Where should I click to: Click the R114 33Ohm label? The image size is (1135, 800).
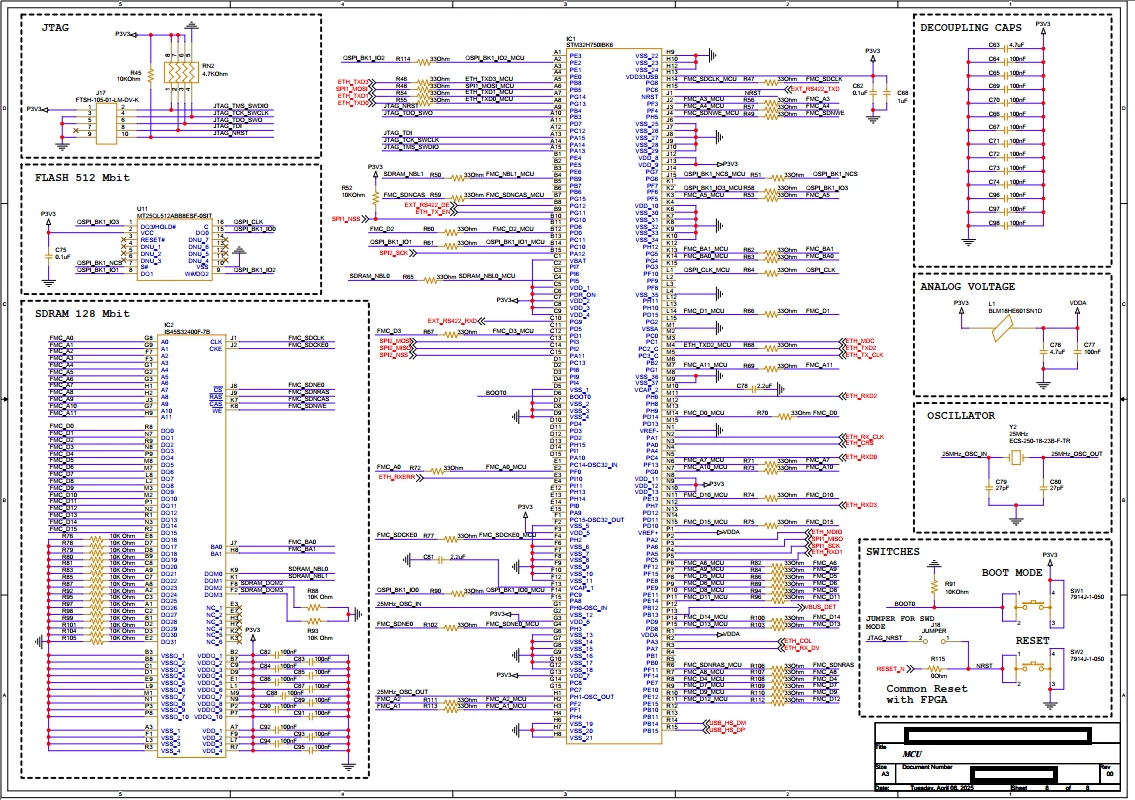click(x=422, y=59)
